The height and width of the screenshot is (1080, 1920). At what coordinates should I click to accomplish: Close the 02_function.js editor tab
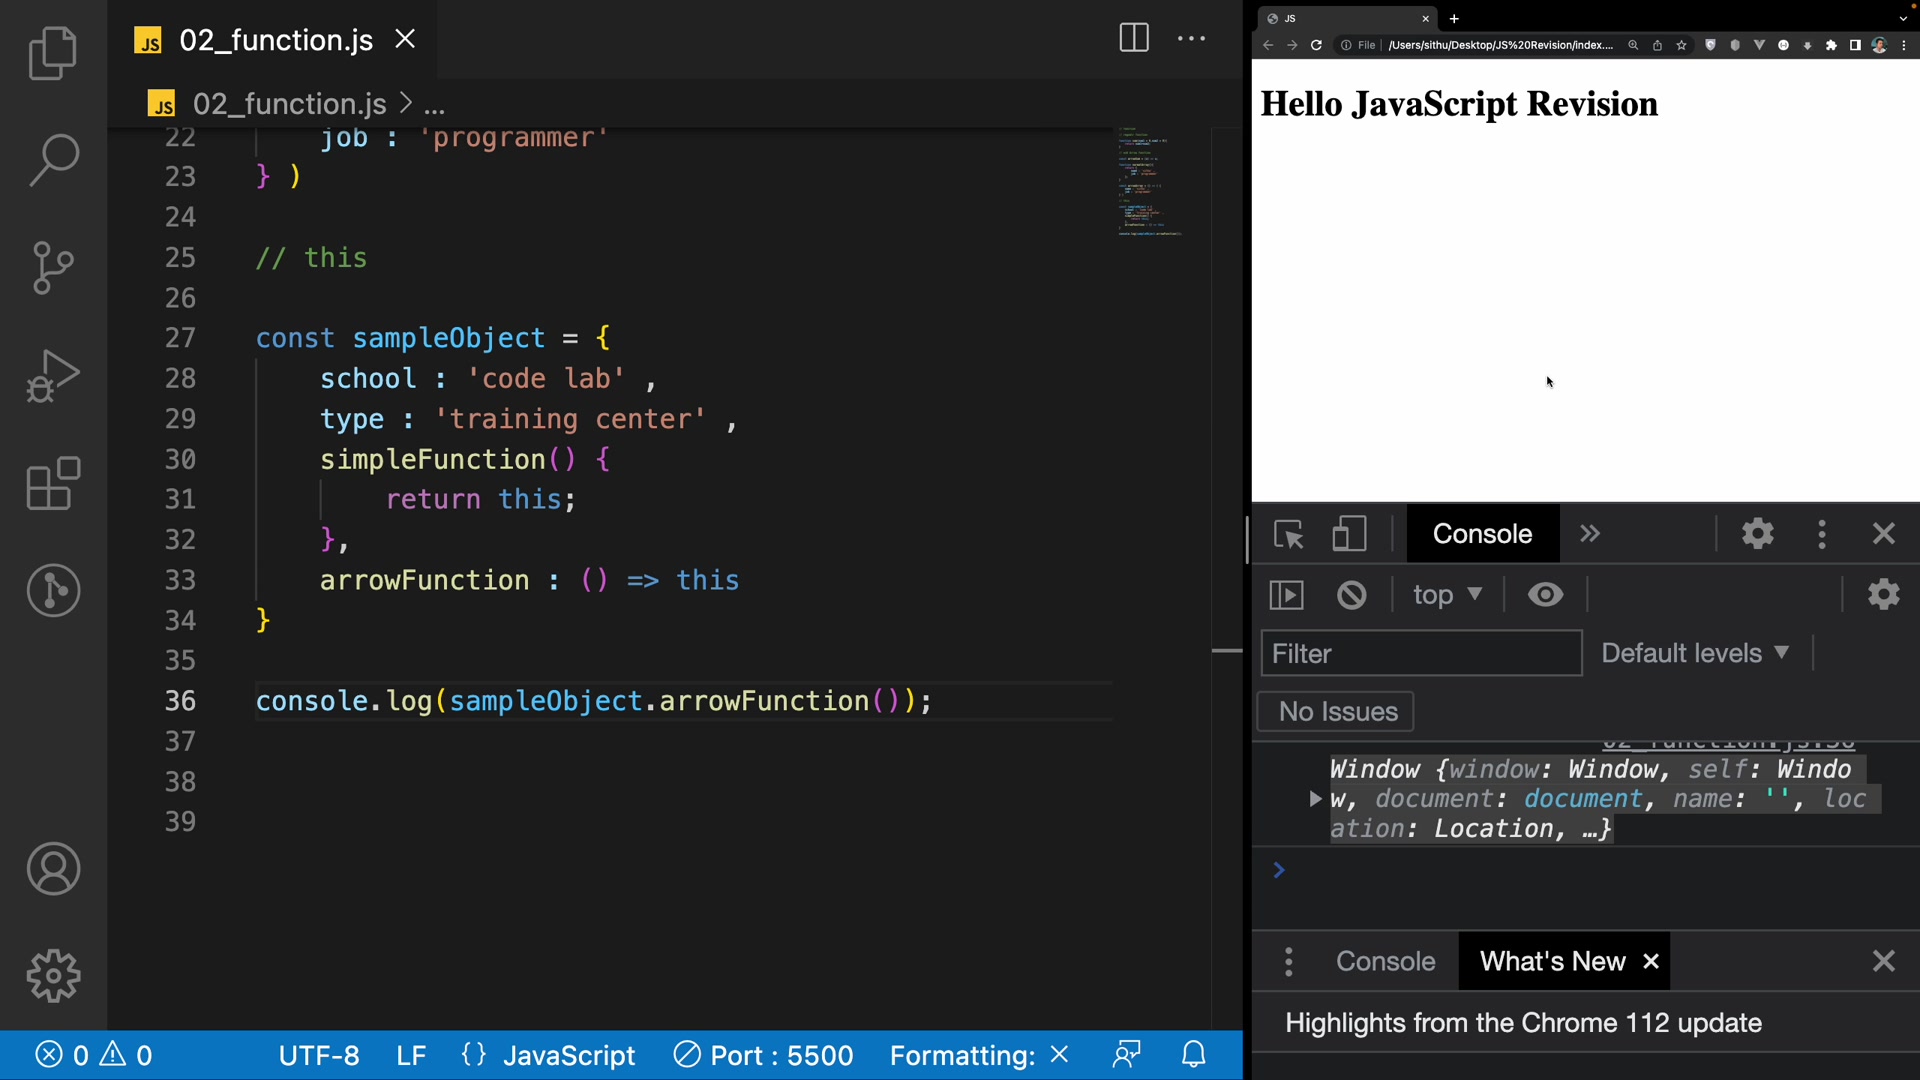tap(405, 39)
